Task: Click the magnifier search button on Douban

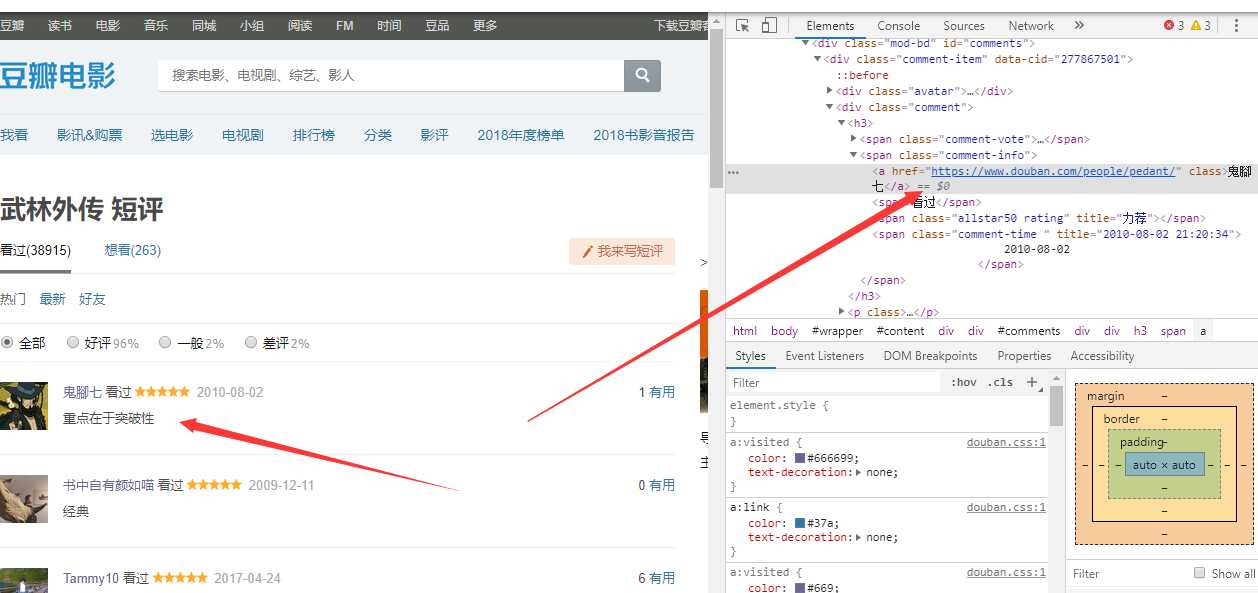Action: pyautogui.click(x=642, y=75)
